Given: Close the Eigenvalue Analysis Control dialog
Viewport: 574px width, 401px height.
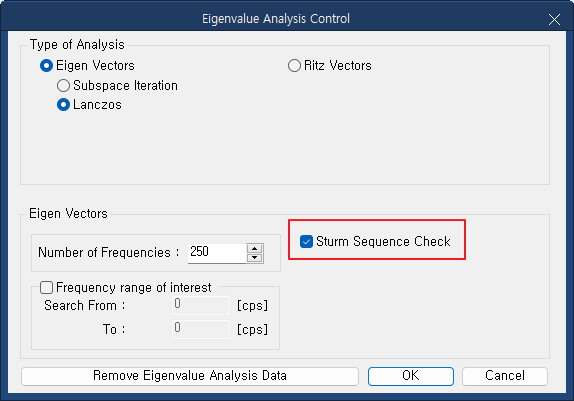Looking at the screenshot, I should click(x=554, y=19).
